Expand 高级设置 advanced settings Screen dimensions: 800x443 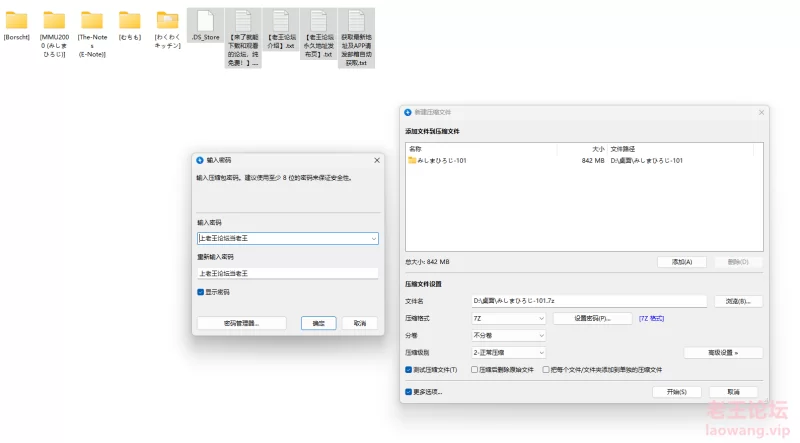(723, 353)
